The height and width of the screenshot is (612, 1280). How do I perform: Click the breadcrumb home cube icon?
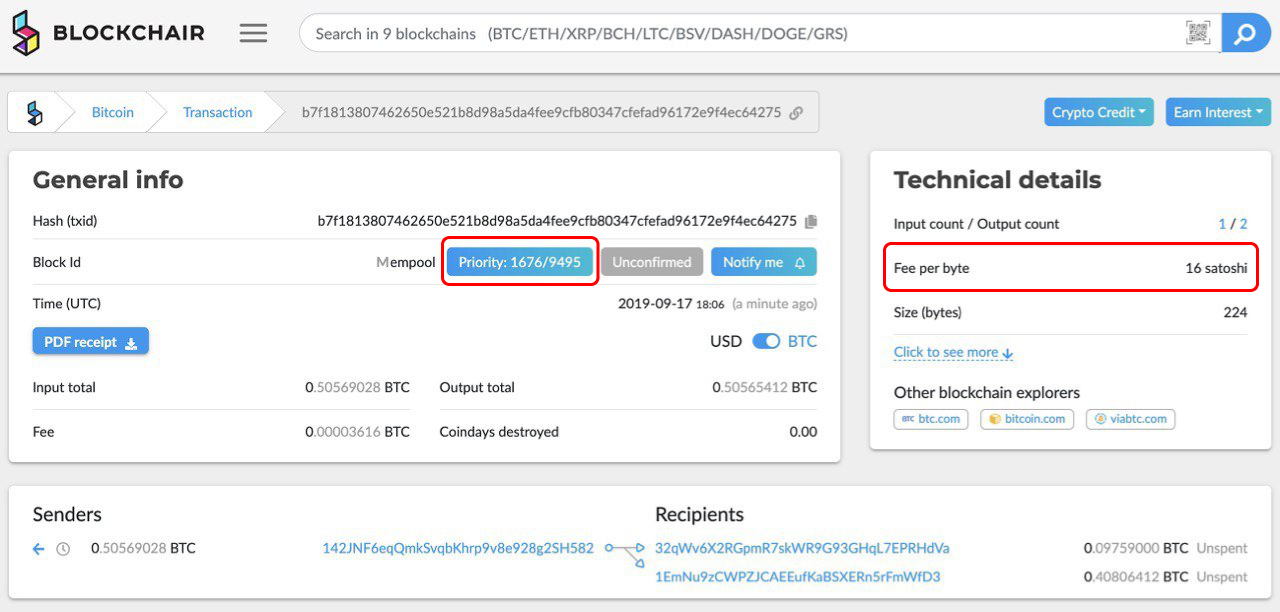point(35,113)
